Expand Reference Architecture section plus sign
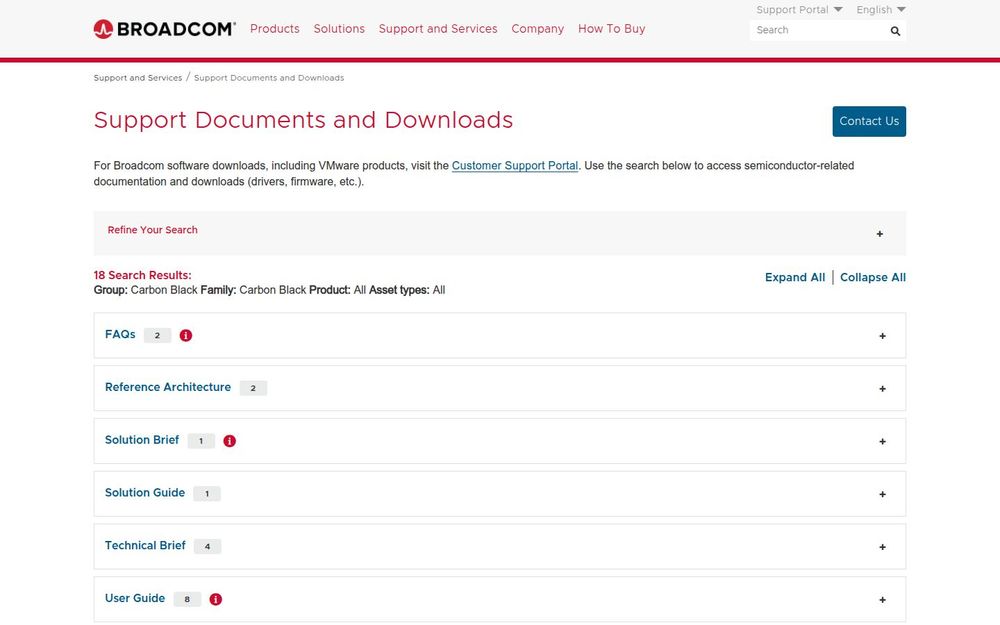Screen dimensions: 1000x625 click(883, 389)
